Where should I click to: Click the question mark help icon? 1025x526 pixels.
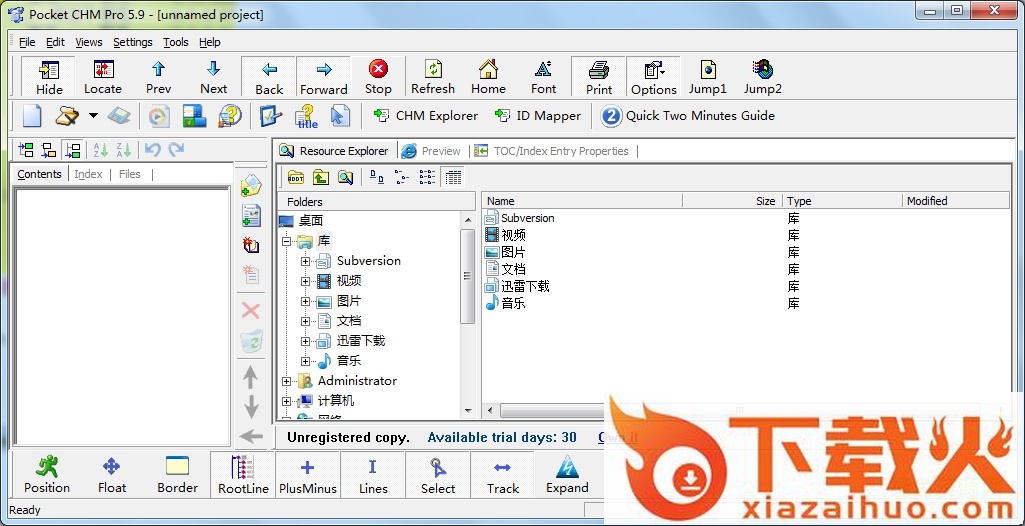[x=229, y=116]
